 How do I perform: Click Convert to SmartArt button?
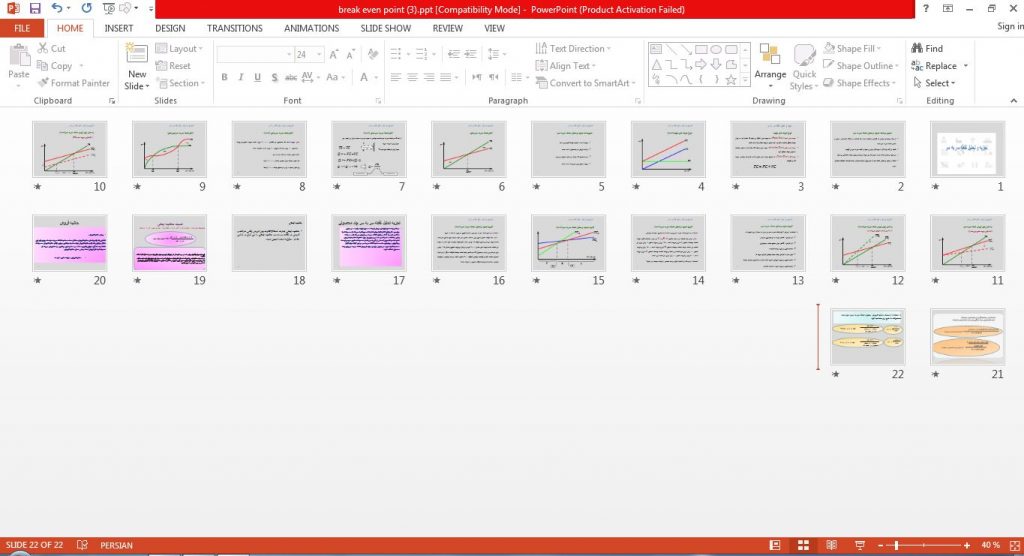[585, 83]
